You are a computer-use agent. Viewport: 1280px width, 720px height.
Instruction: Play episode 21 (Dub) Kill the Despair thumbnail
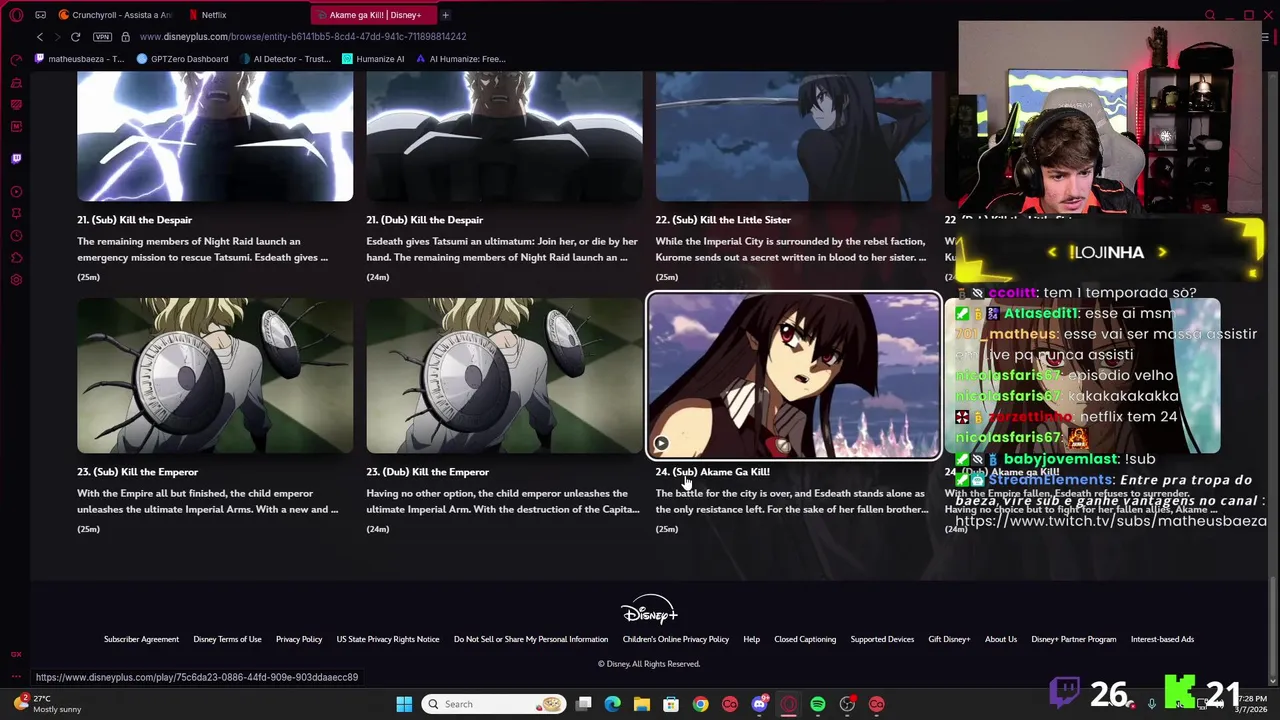coord(504,136)
